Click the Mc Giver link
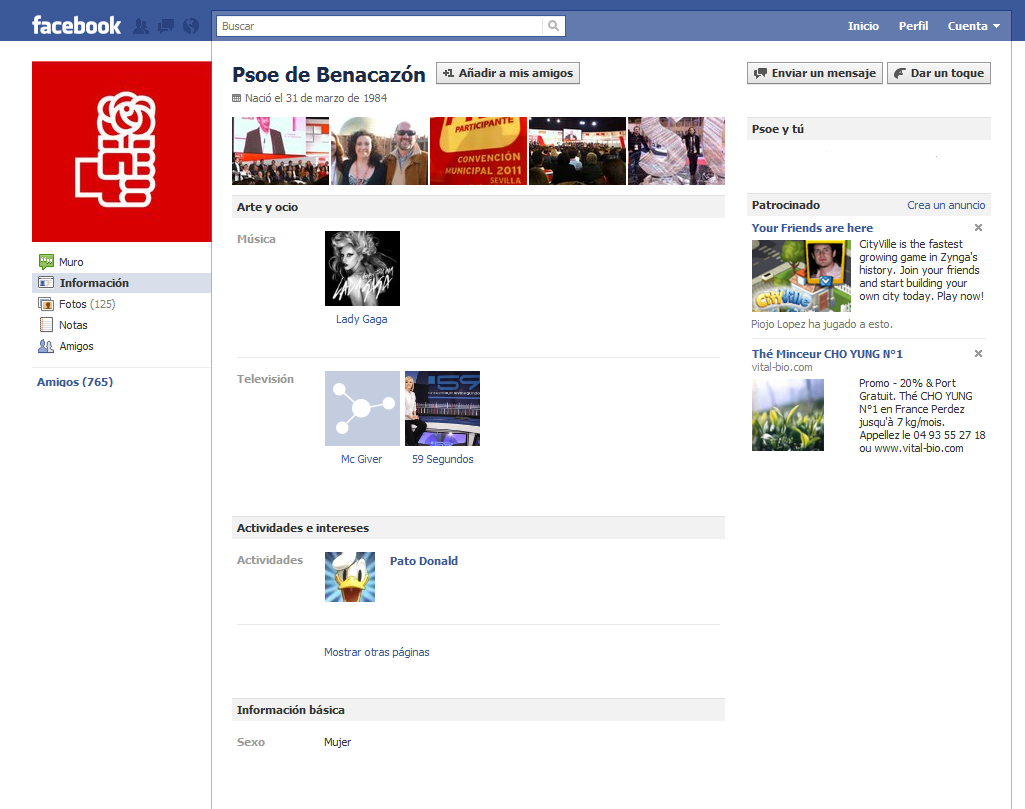This screenshot has height=809, width=1025. point(361,459)
